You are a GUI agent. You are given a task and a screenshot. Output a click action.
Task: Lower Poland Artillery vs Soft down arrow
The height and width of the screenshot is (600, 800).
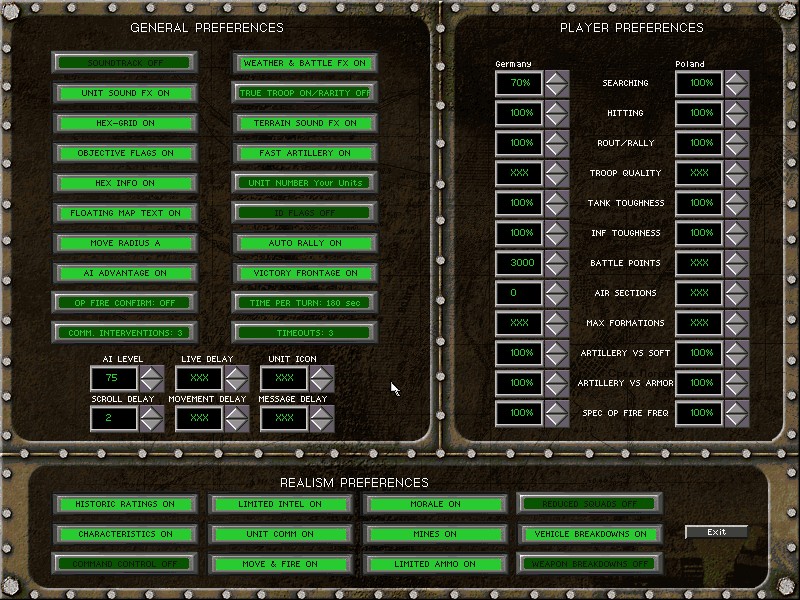coord(737,360)
